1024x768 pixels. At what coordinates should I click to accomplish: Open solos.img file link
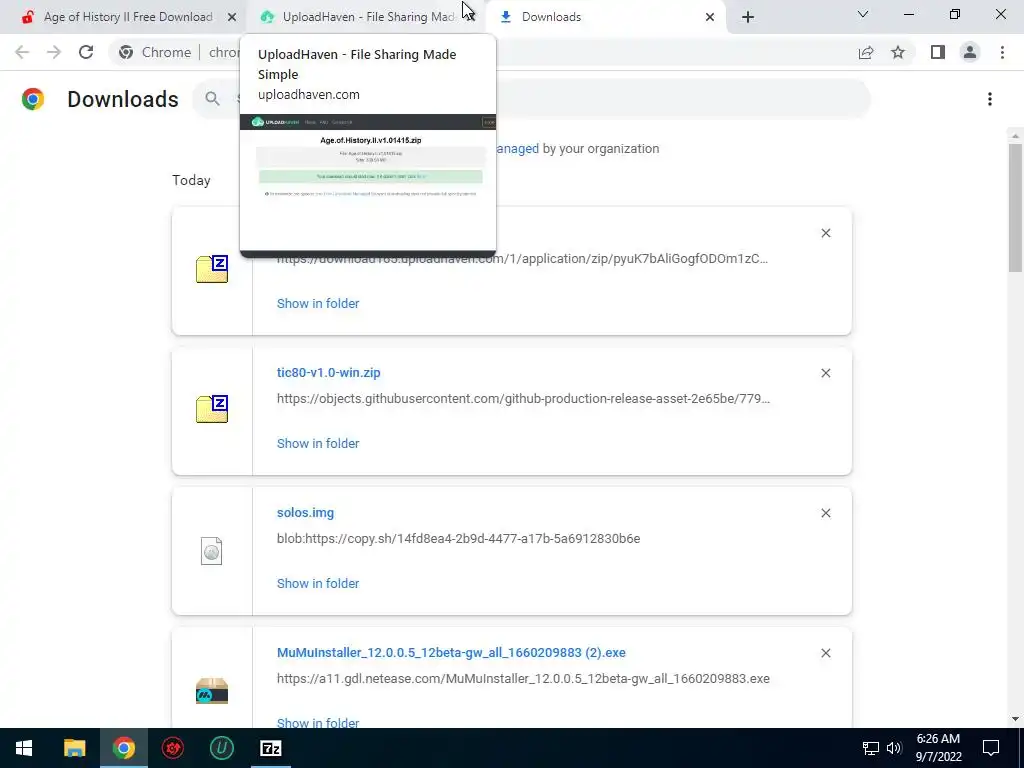tap(305, 513)
